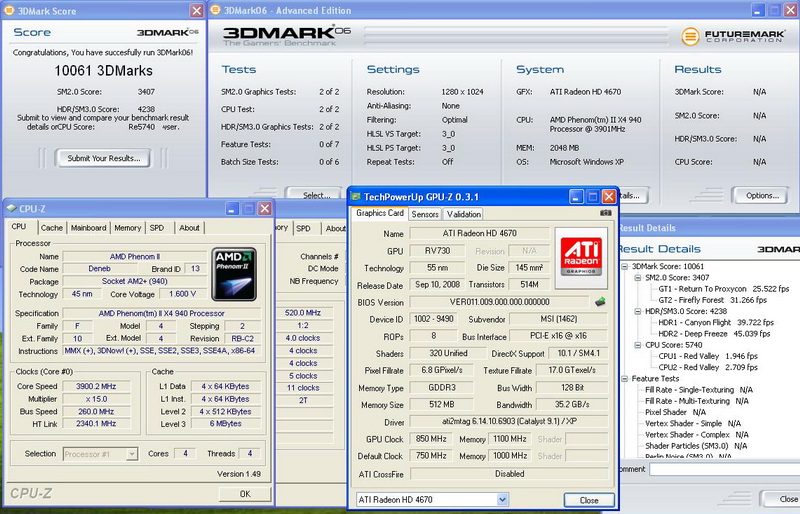
Task: Collapse the 3DMark Score: 10061 tree node
Action: [624, 266]
